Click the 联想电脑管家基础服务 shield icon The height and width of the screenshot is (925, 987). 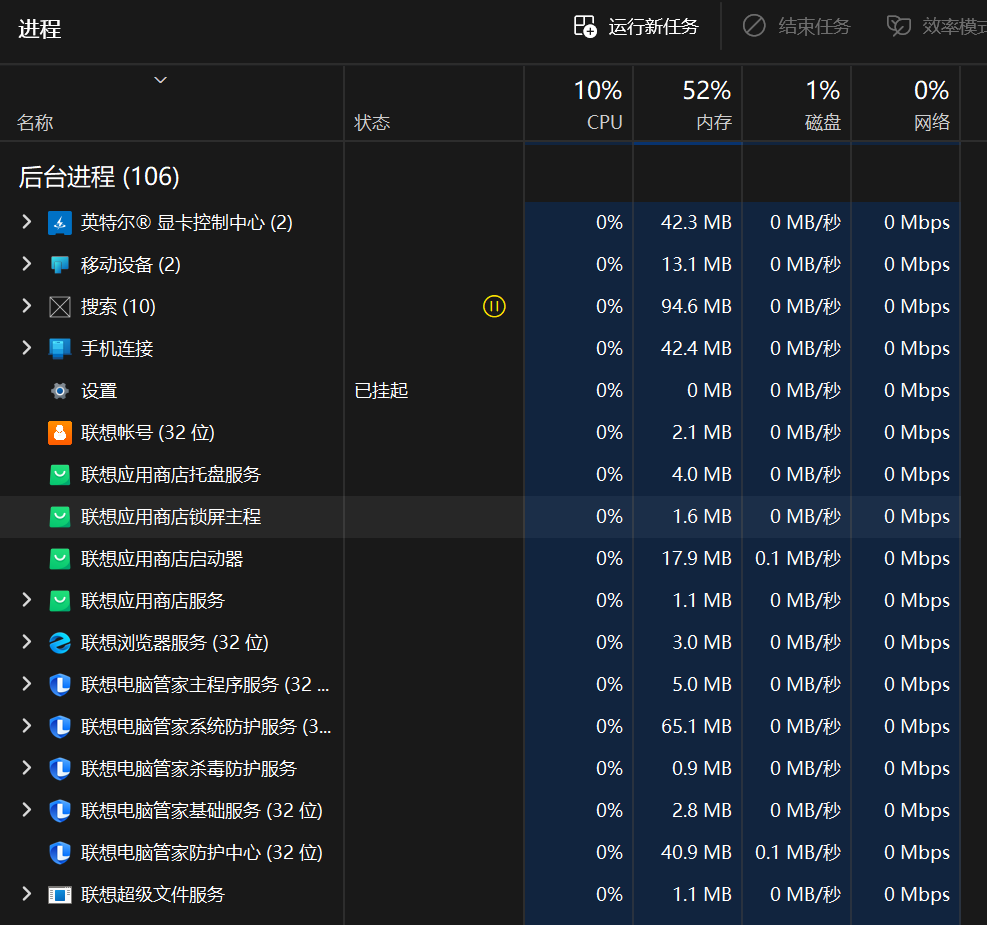click(x=60, y=810)
